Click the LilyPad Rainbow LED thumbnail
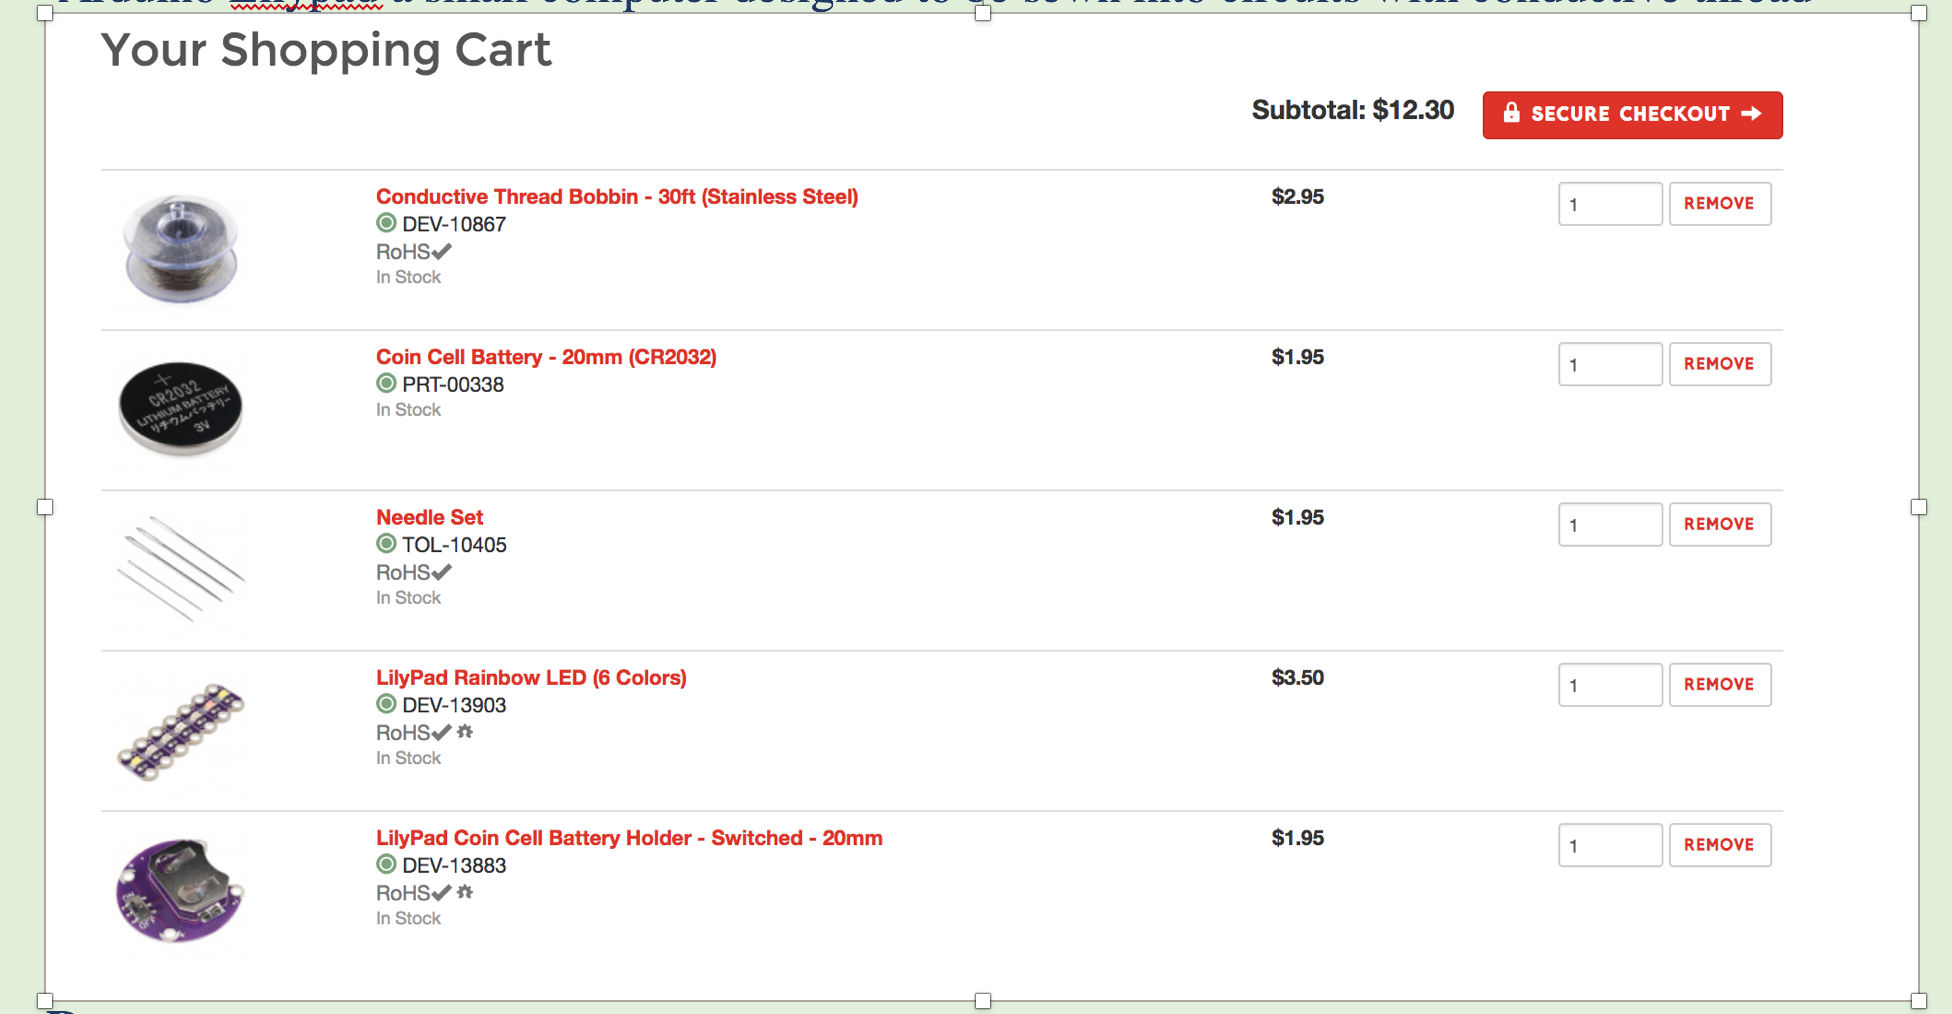 pos(181,732)
